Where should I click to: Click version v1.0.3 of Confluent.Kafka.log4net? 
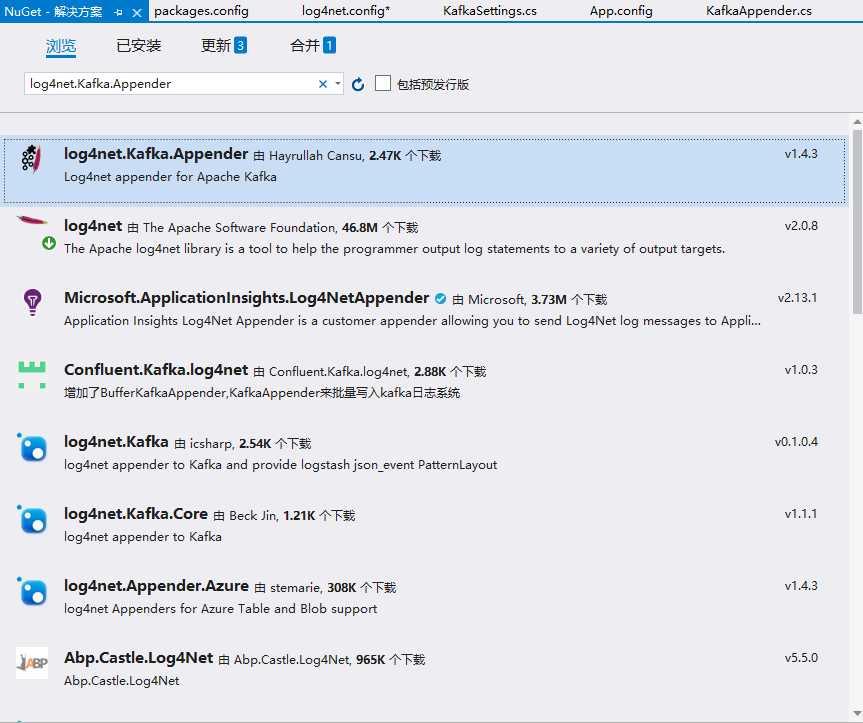click(x=801, y=370)
